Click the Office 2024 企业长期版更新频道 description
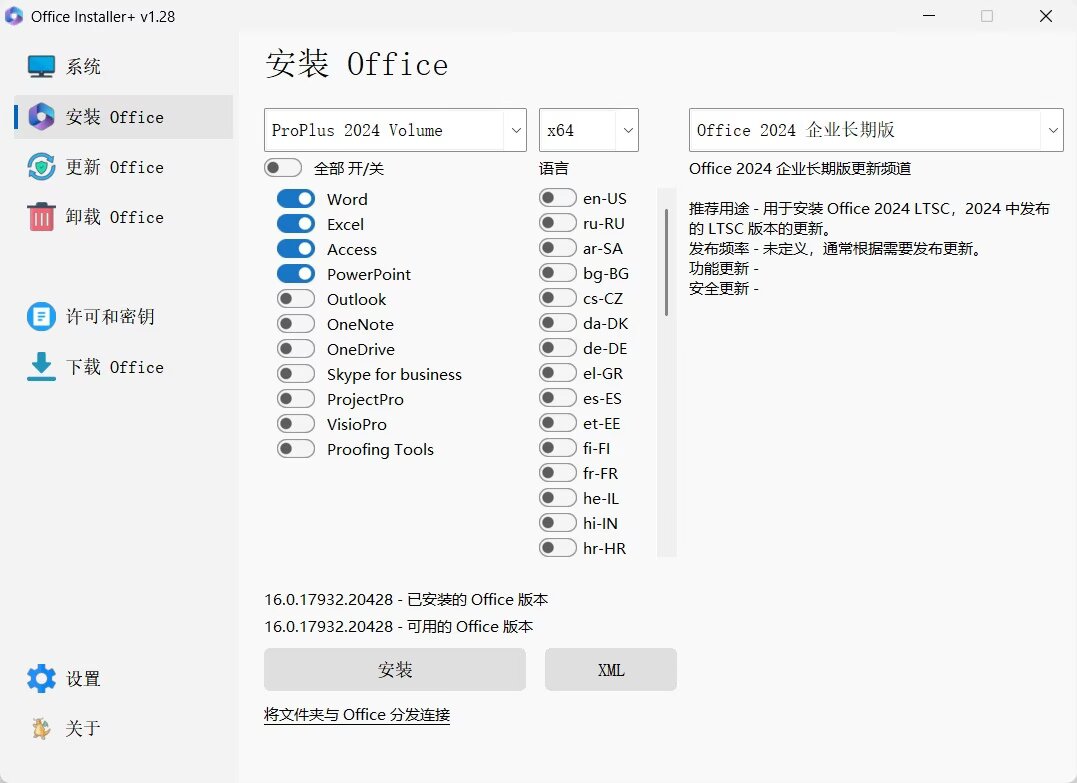The width and height of the screenshot is (1077, 783). coord(800,168)
